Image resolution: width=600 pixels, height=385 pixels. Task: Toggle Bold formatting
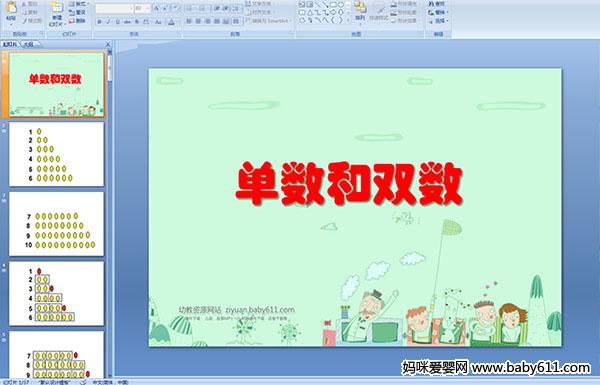coord(99,22)
